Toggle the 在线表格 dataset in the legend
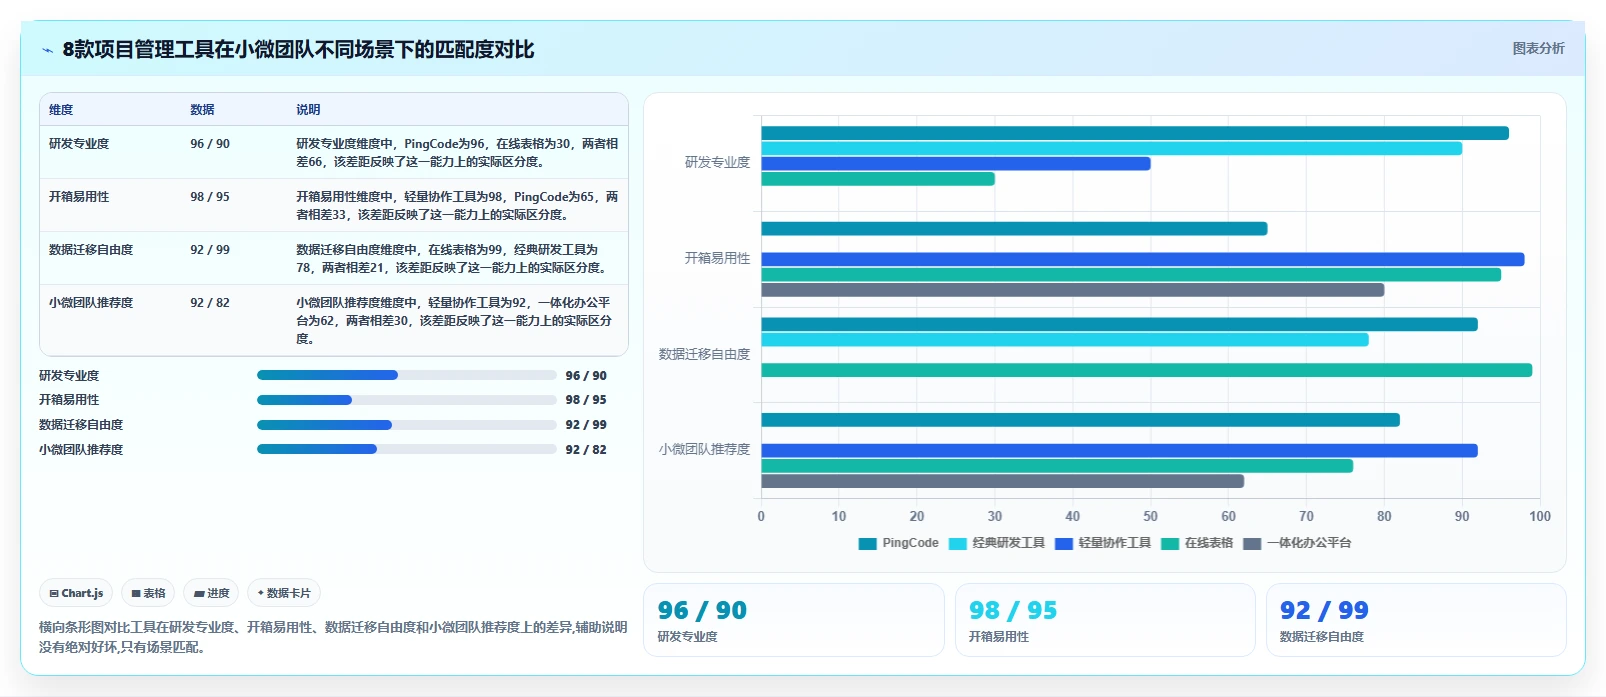1606x697 pixels. tap(1197, 543)
